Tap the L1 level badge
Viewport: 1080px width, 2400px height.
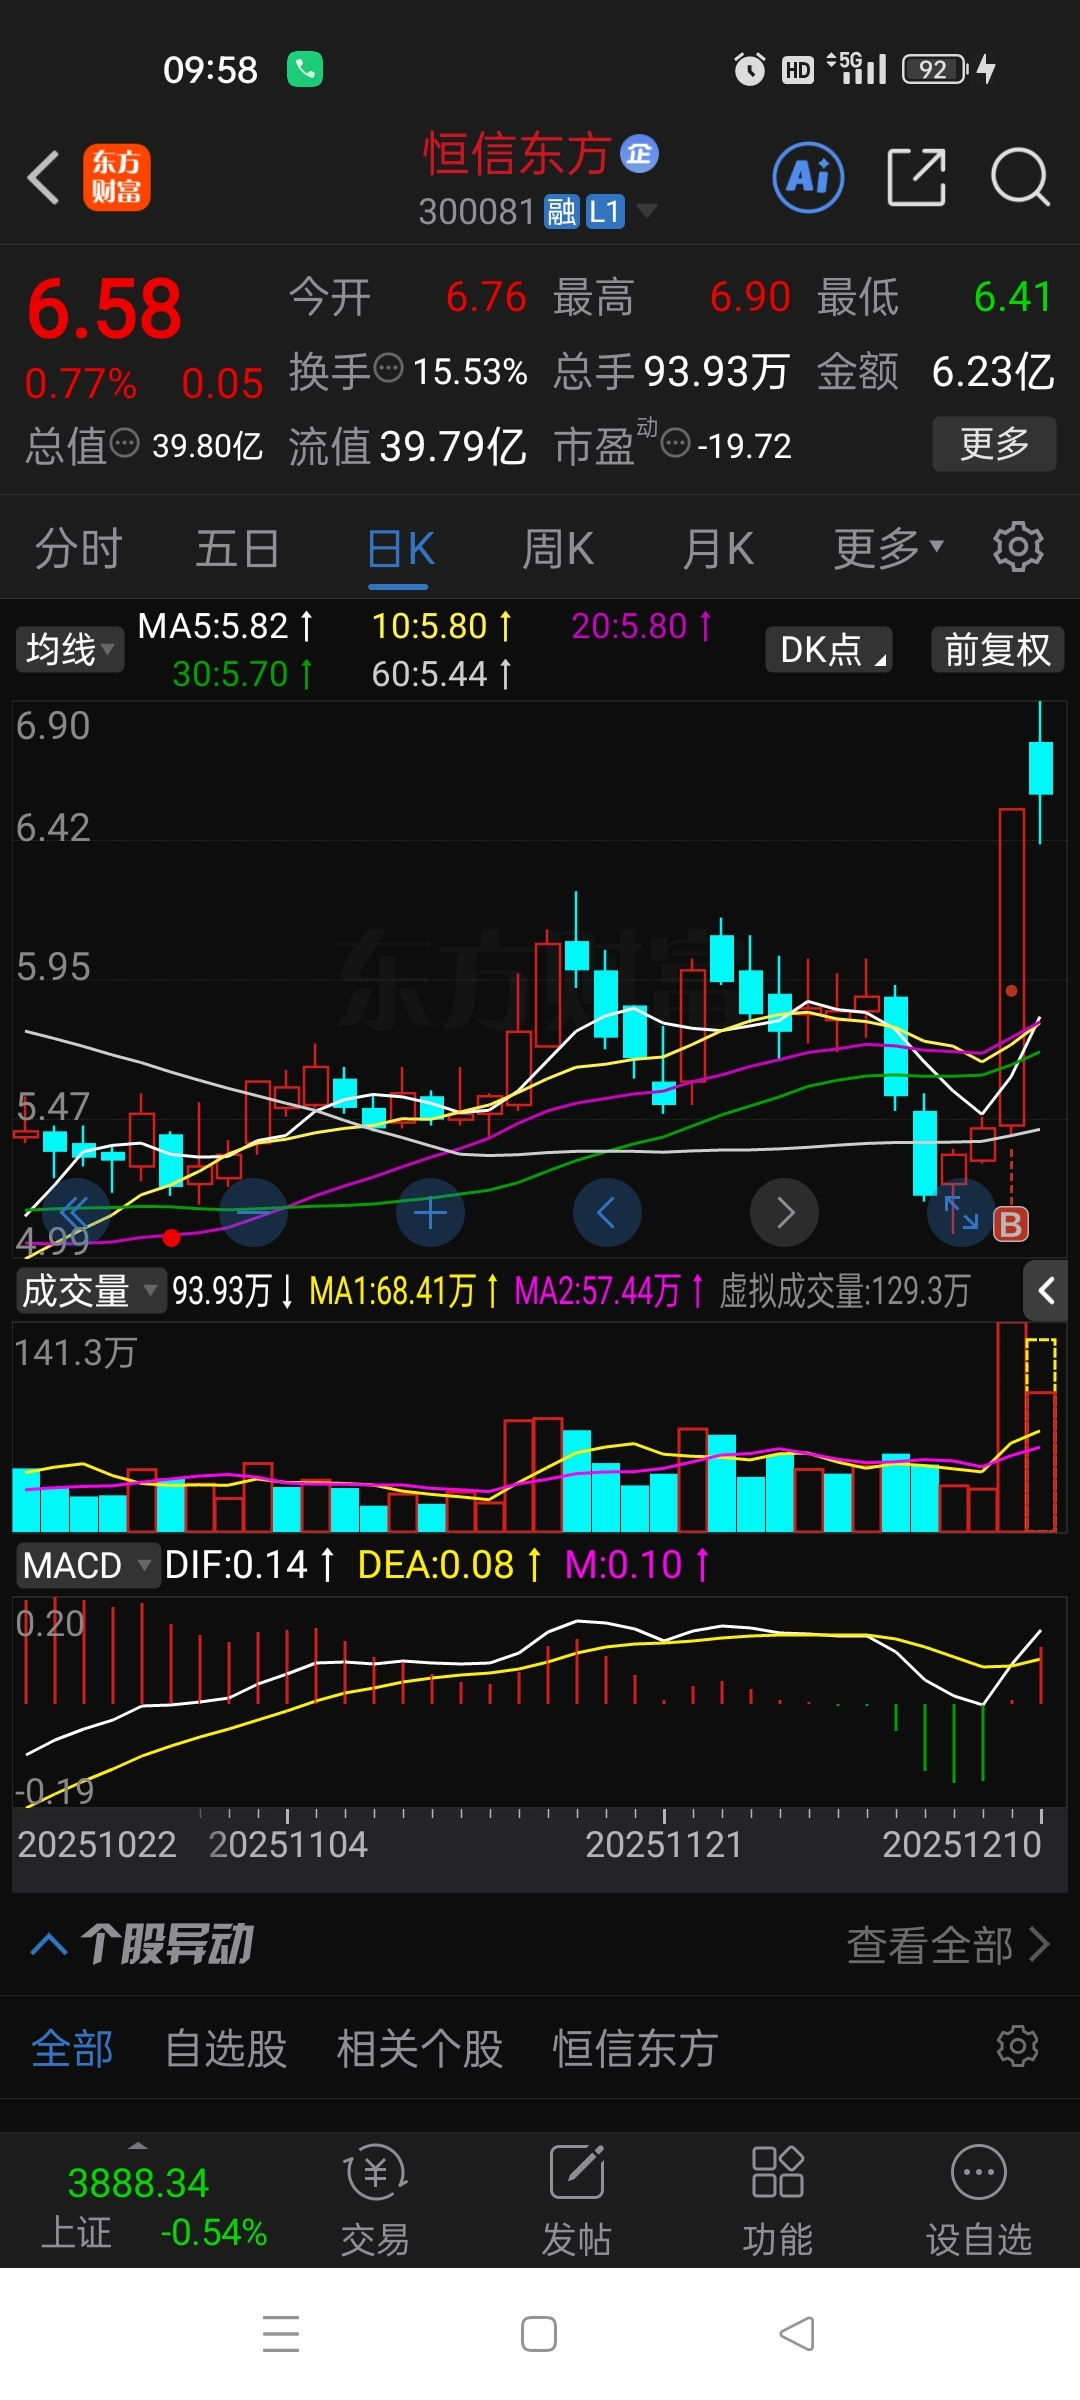coord(605,212)
